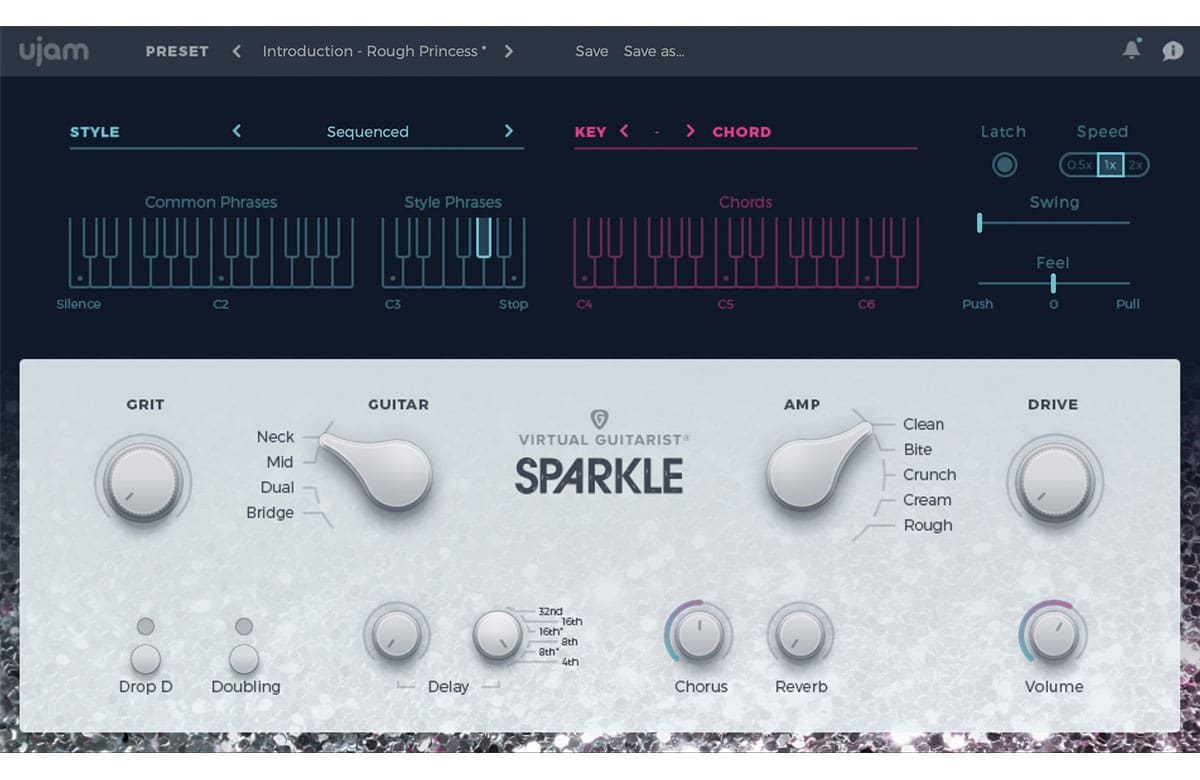Viewport: 1200px width, 780px height.
Task: Click the highlighted Style Phrases key
Action: [484, 238]
